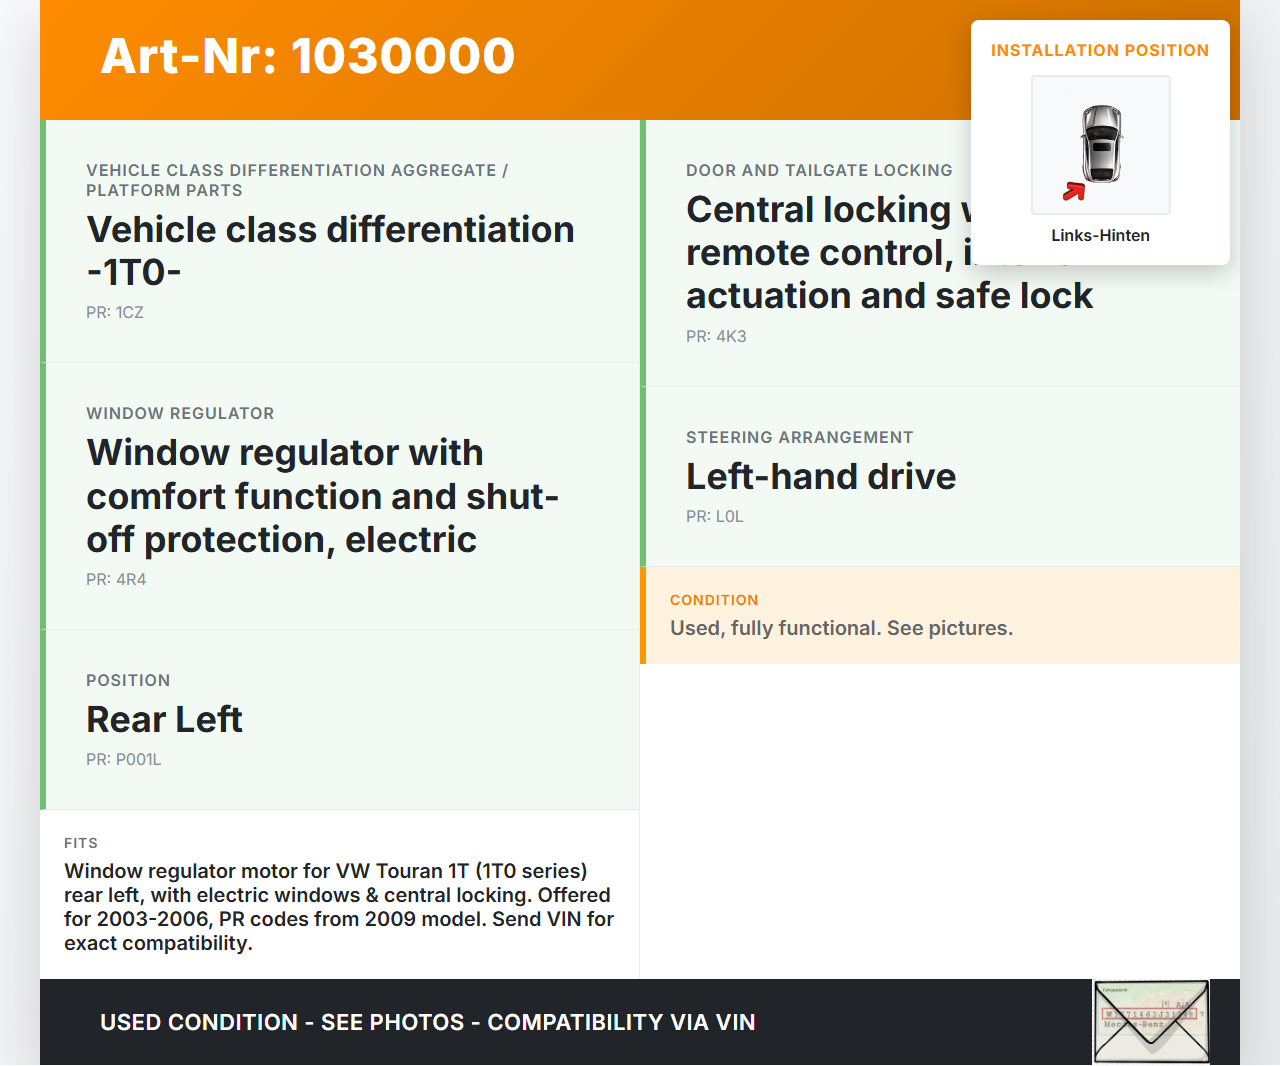Select the Used, fully functional text
The image size is (1280, 1066).
[x=841, y=628]
